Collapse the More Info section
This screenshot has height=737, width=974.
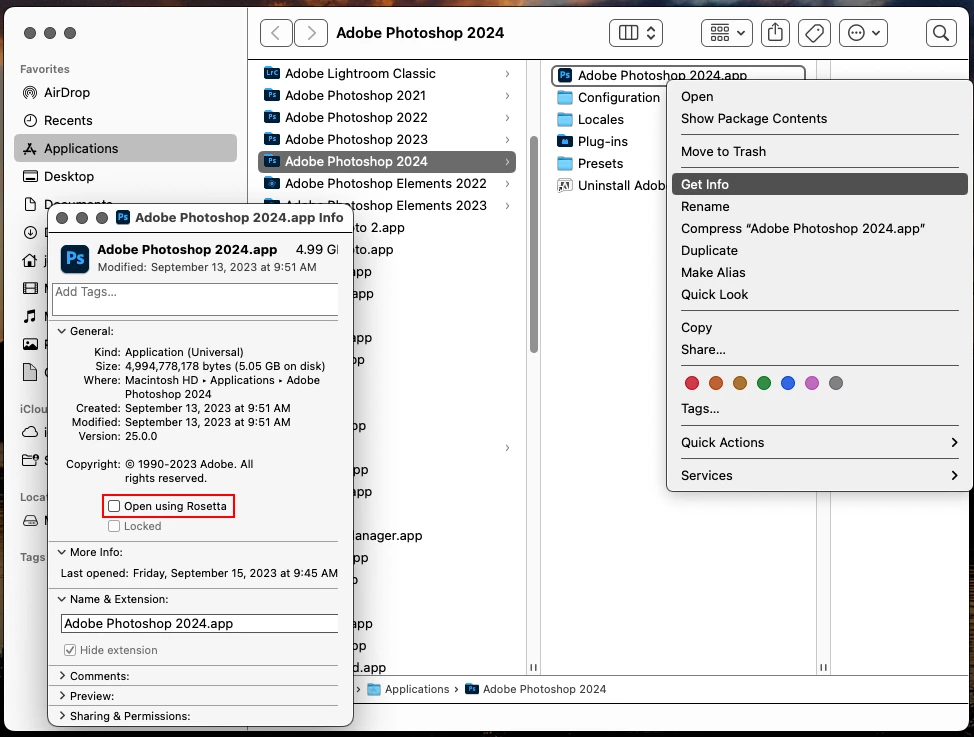click(x=61, y=552)
